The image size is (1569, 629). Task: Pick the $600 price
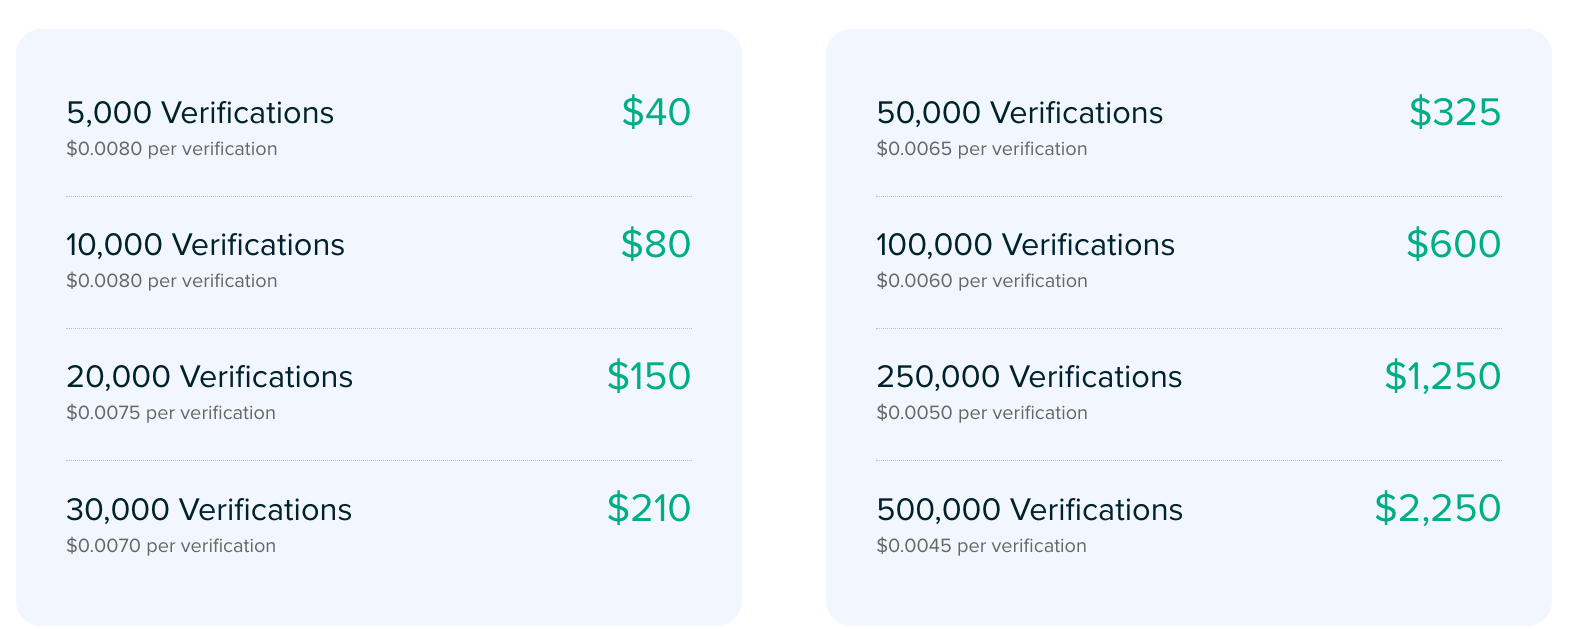coord(1453,244)
